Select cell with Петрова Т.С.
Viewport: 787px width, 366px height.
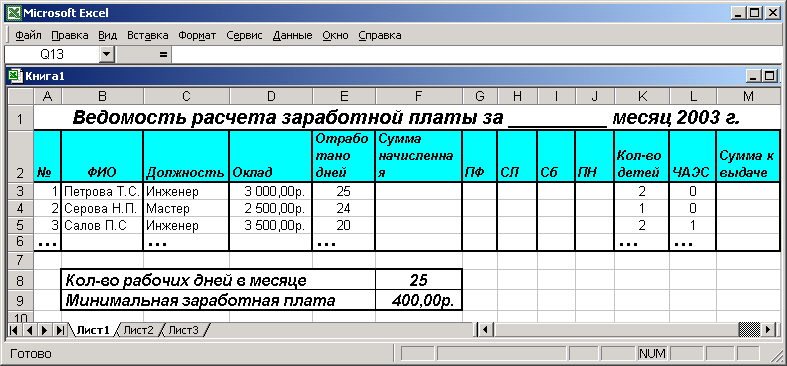102,191
